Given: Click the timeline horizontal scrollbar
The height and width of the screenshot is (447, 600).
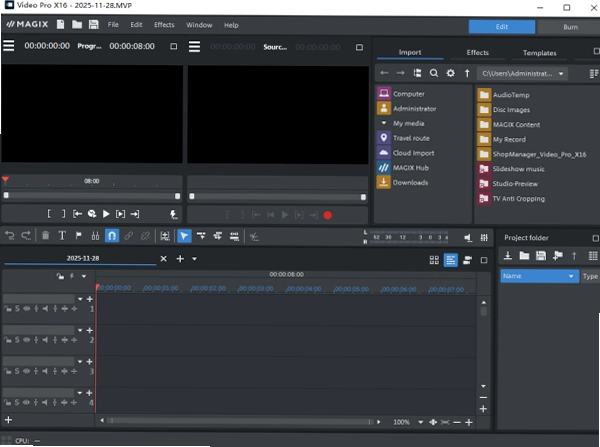Looking at the screenshot, I should 240,421.
